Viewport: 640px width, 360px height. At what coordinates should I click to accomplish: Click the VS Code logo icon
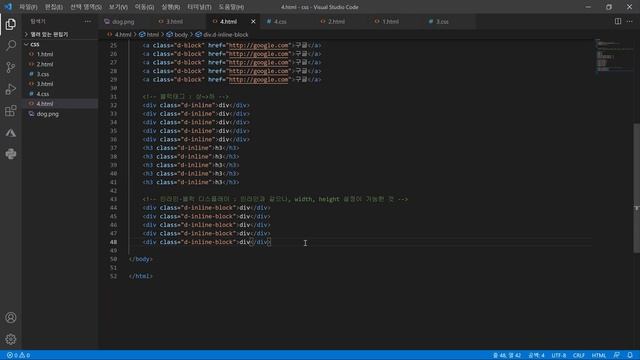8,7
